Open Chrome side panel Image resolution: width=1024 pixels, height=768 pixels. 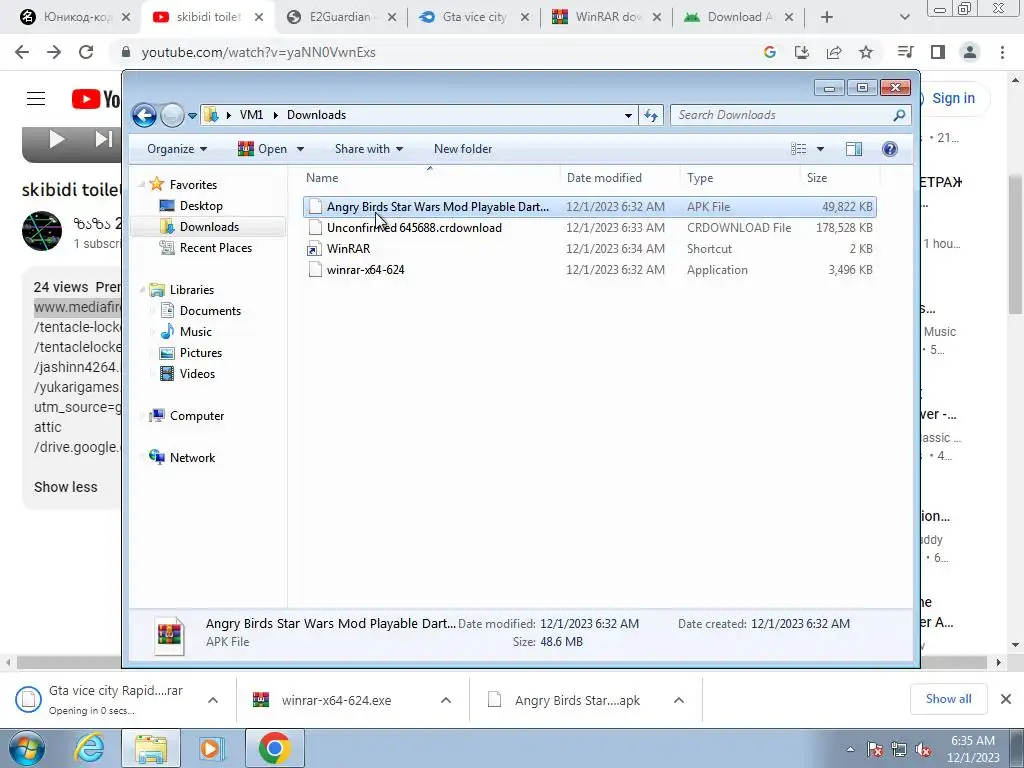click(x=938, y=52)
